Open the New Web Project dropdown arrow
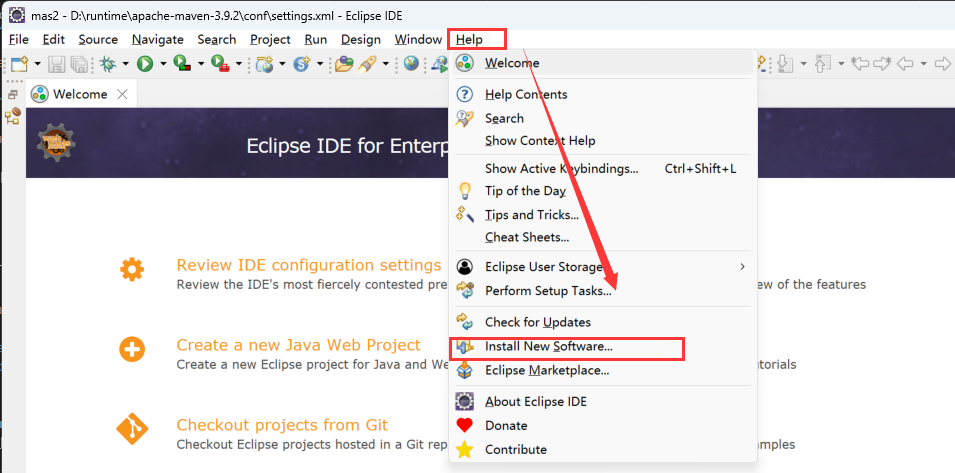Screen dimensions: 955x473 pyautogui.click(x=283, y=63)
